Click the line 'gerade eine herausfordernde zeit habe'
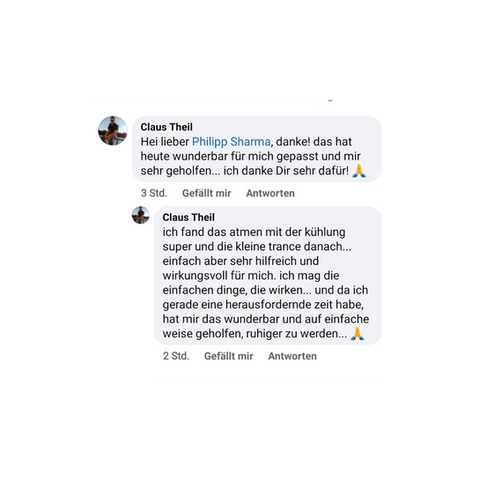Screen dimensions: 480x480 263,305
